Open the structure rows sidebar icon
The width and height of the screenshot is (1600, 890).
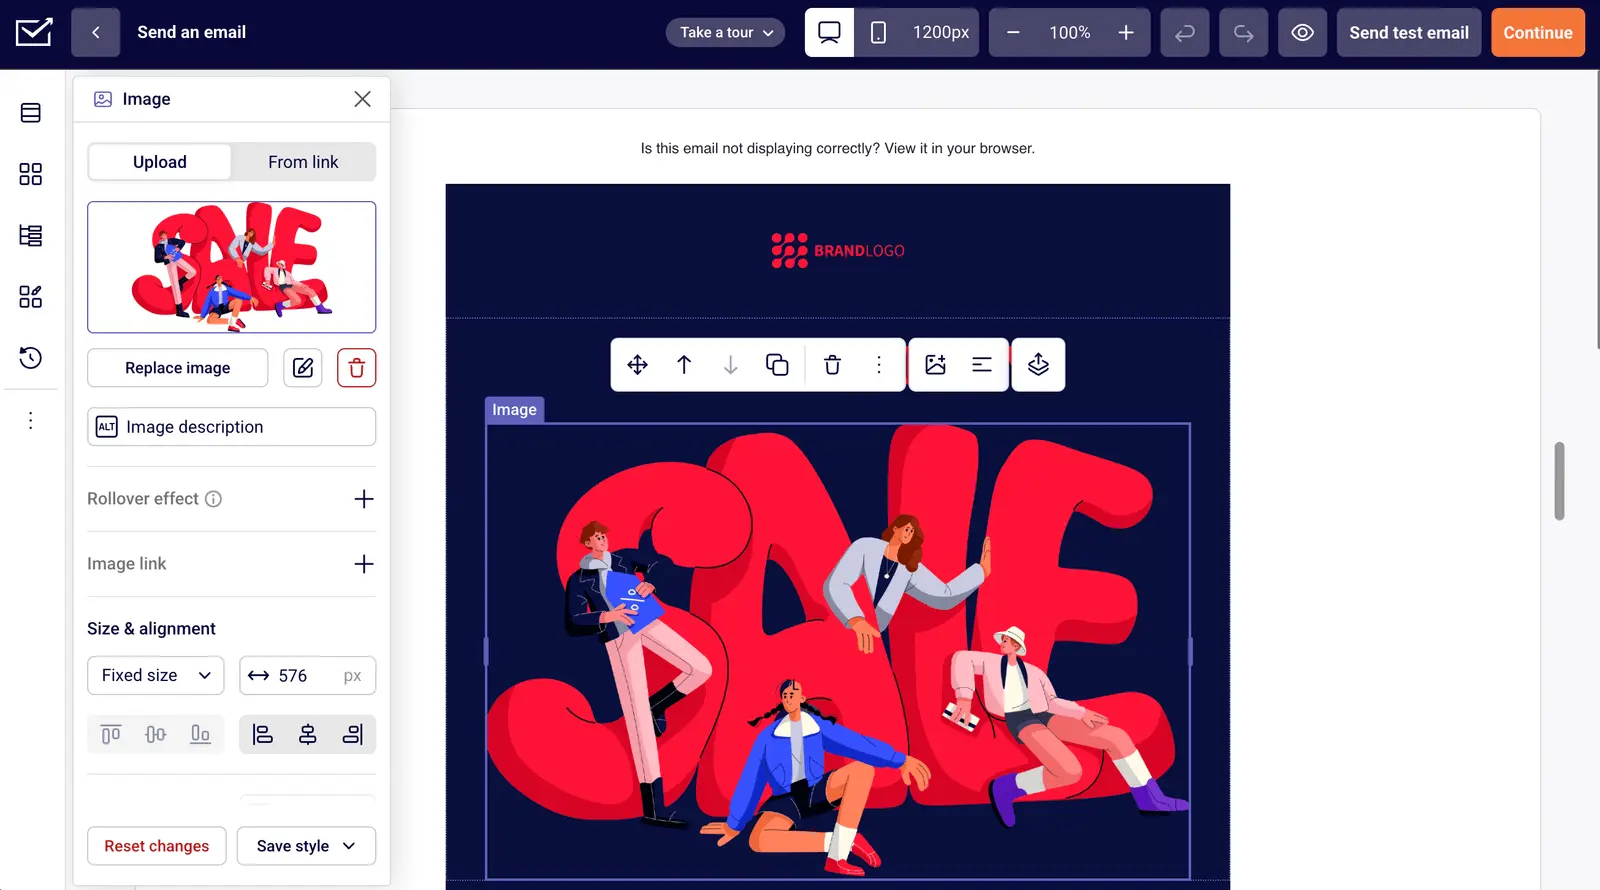click(x=31, y=236)
